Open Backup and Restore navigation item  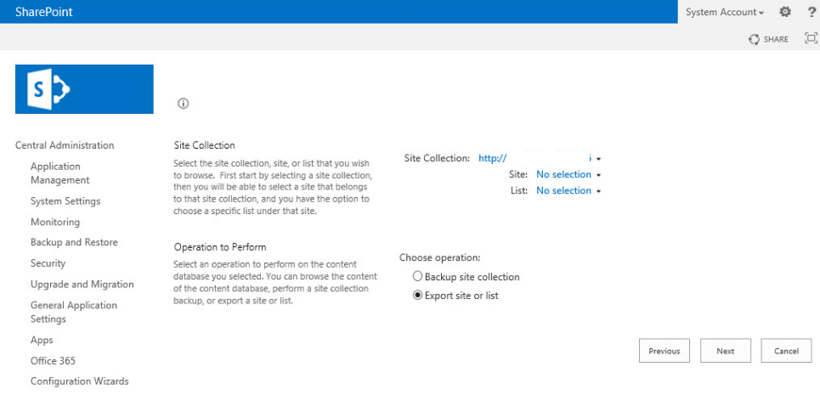pyautogui.click(x=74, y=242)
